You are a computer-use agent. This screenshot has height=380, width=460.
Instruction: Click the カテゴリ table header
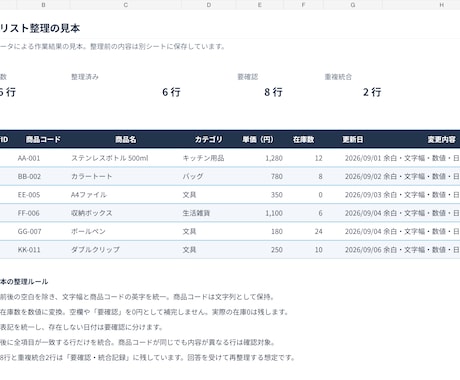(209, 139)
